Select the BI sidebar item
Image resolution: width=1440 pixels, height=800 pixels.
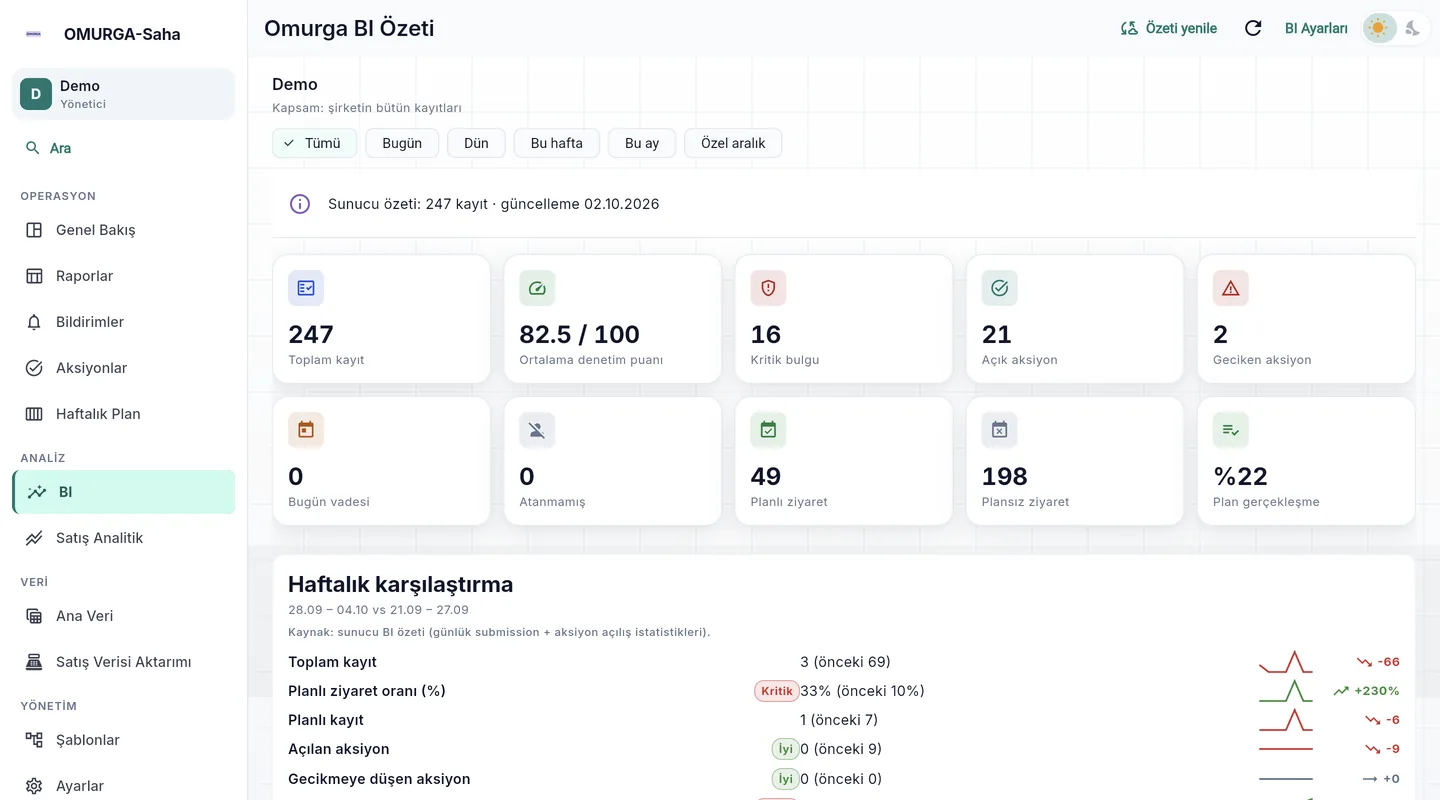click(x=124, y=492)
